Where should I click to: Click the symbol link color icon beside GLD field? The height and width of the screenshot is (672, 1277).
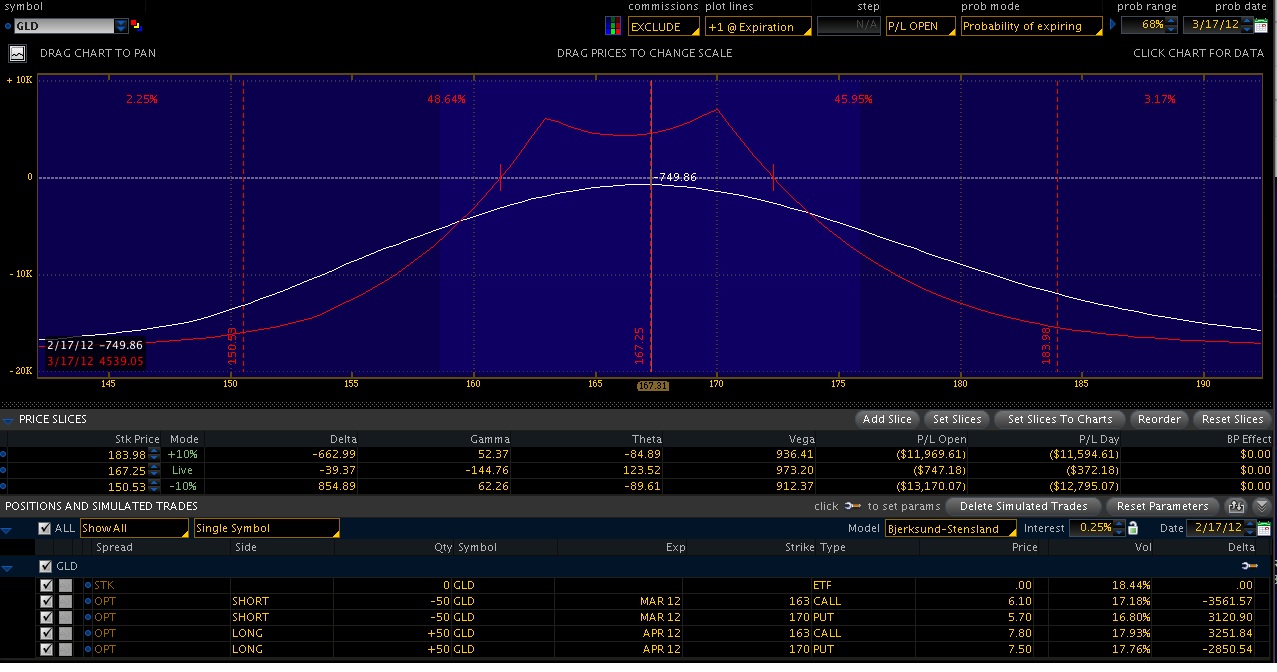tap(136, 26)
